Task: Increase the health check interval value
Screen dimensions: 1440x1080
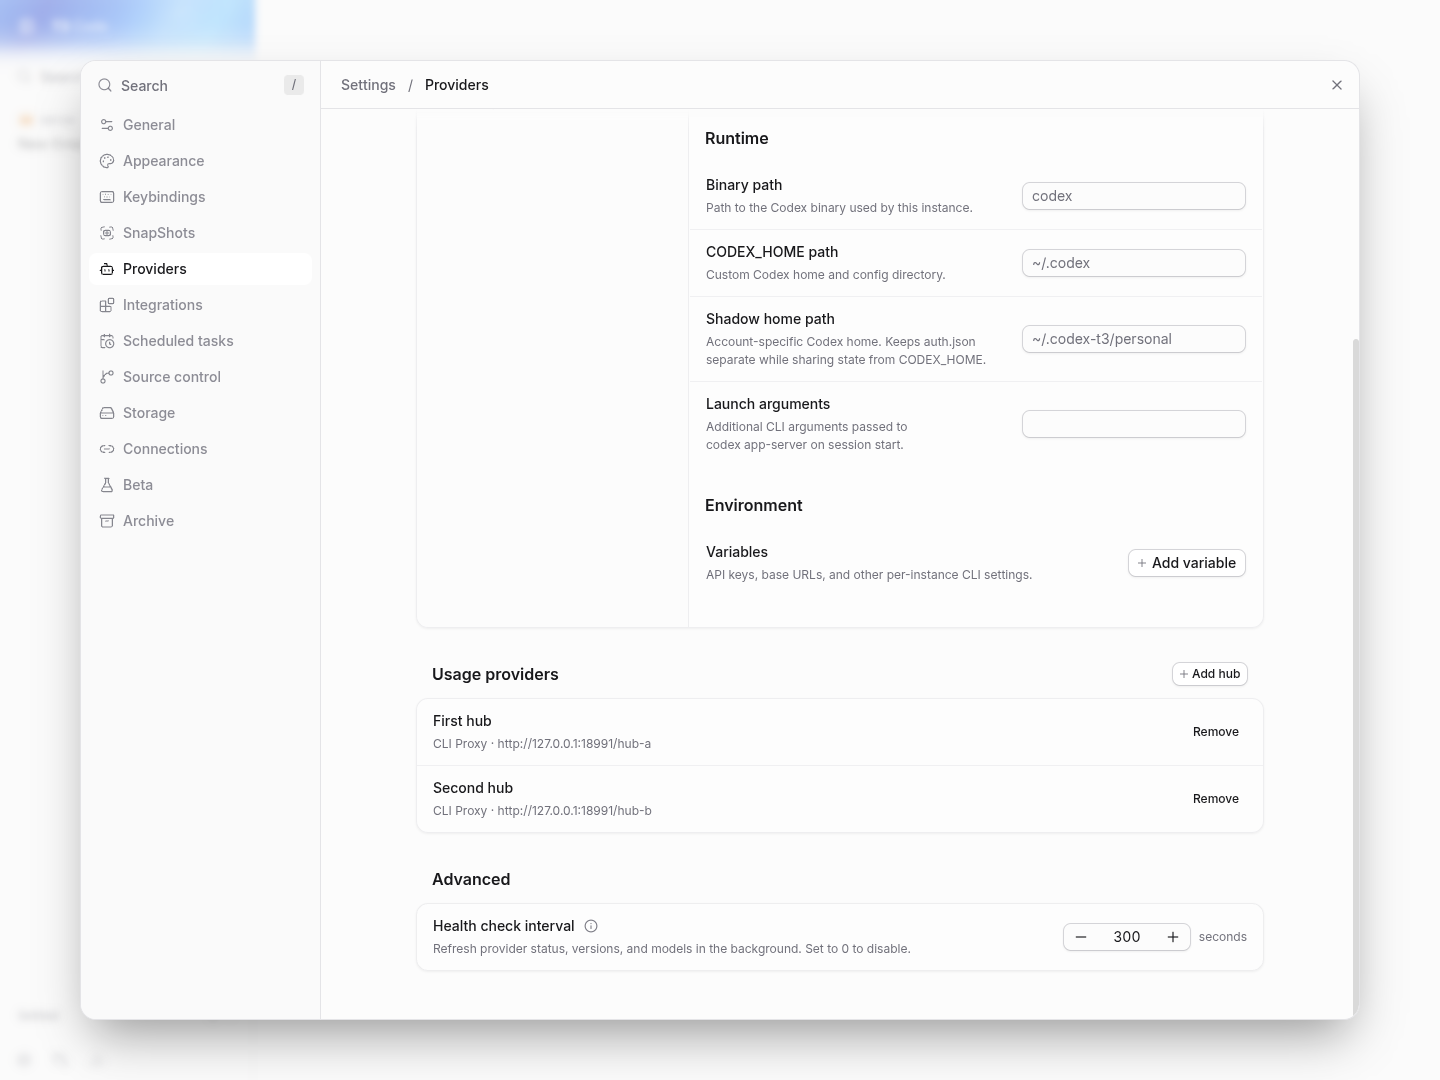Action: 1173,937
